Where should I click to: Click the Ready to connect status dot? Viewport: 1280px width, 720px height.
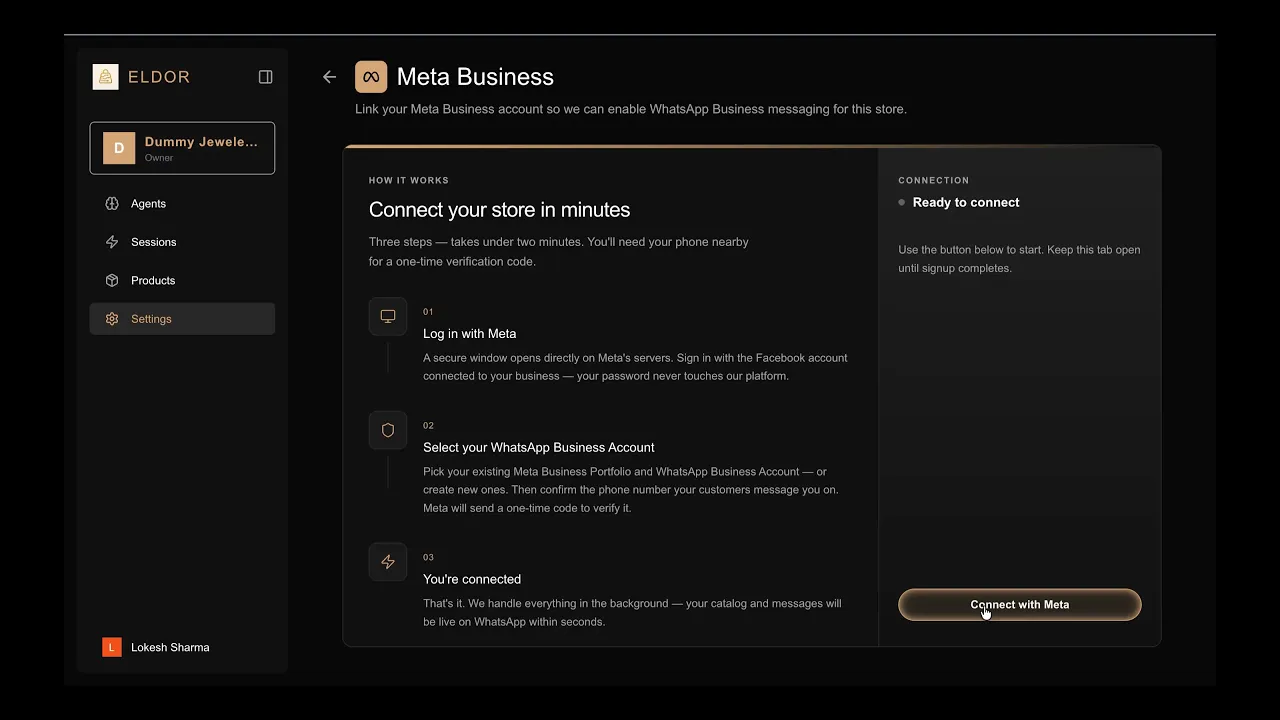coord(902,202)
